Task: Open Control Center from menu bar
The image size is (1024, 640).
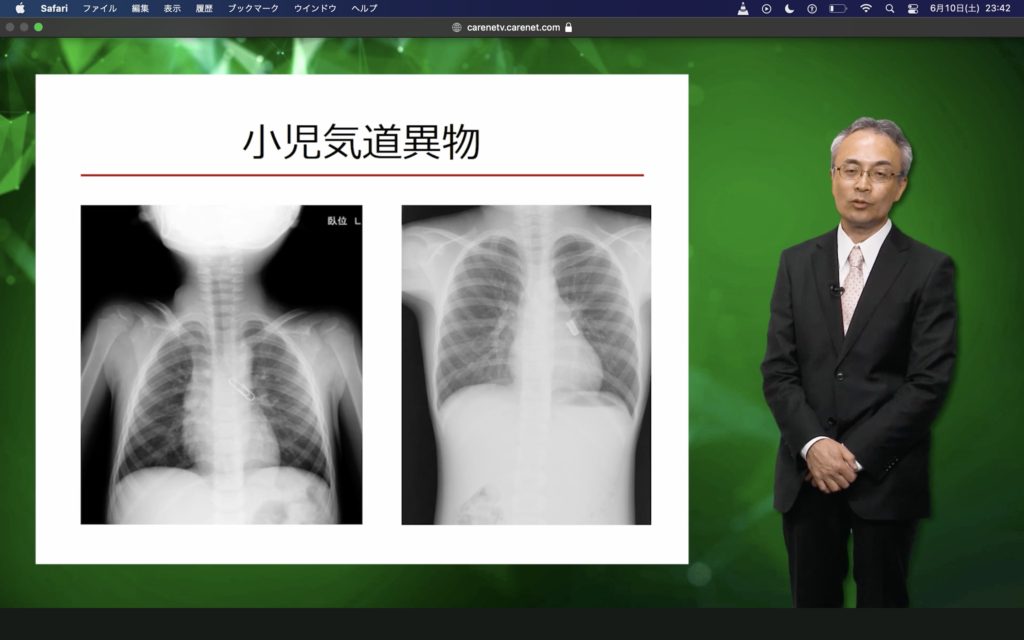Action: point(912,8)
